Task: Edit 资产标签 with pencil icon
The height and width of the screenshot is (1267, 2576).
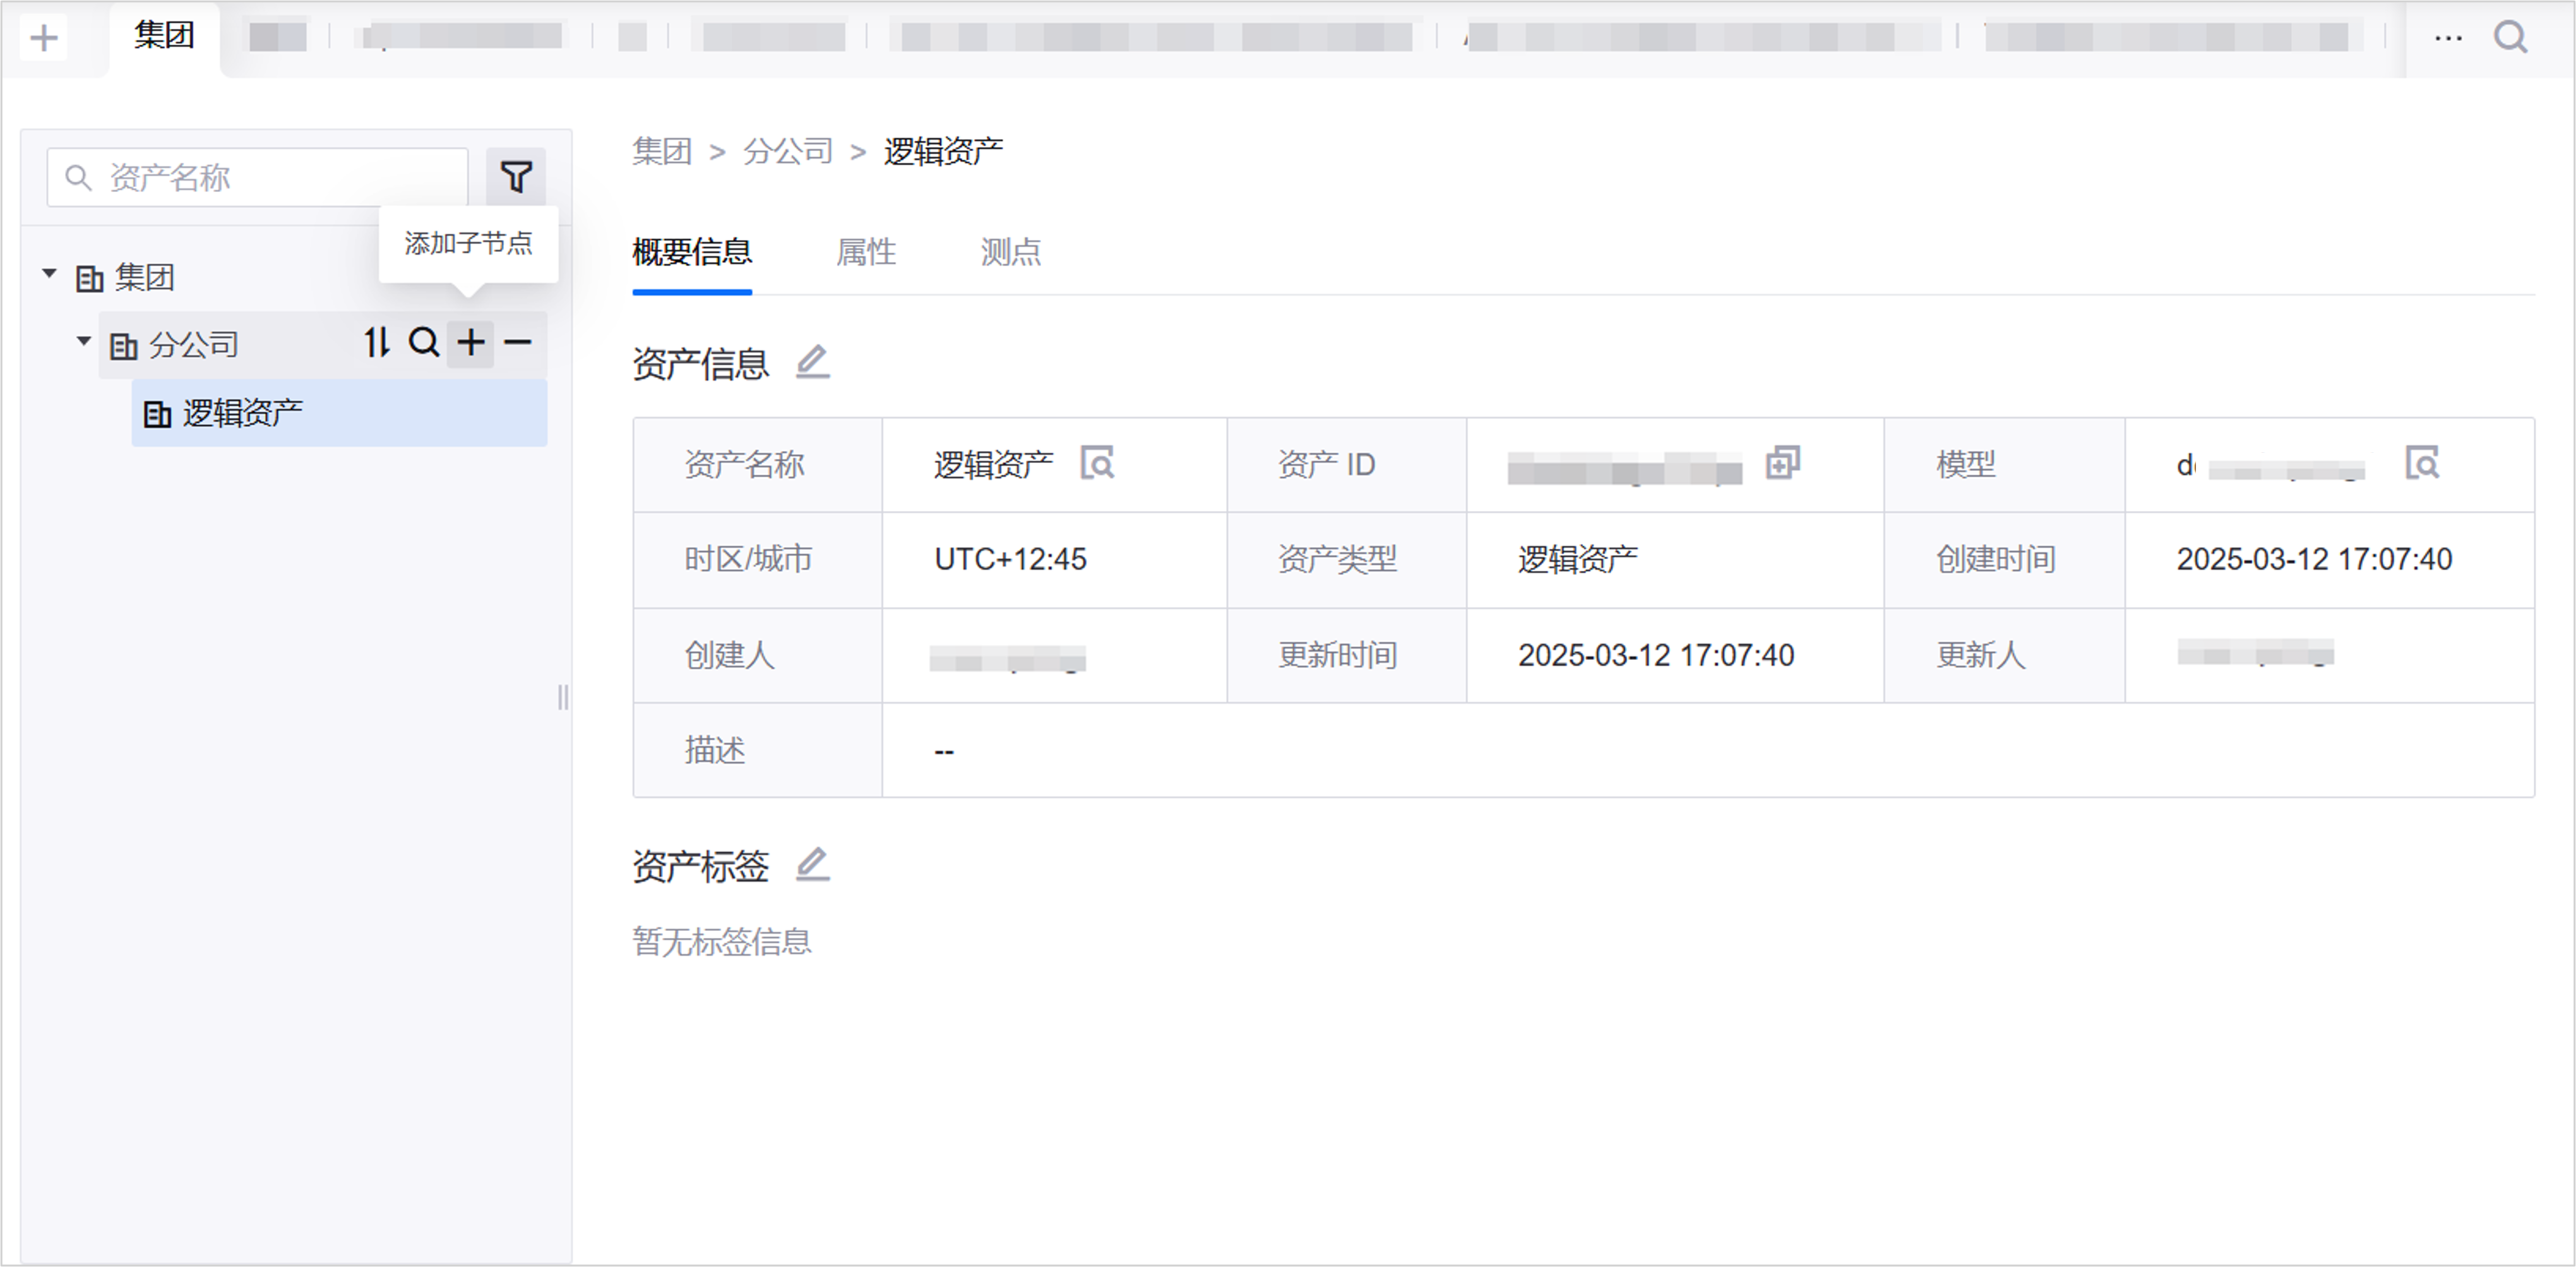Action: pos(812,865)
